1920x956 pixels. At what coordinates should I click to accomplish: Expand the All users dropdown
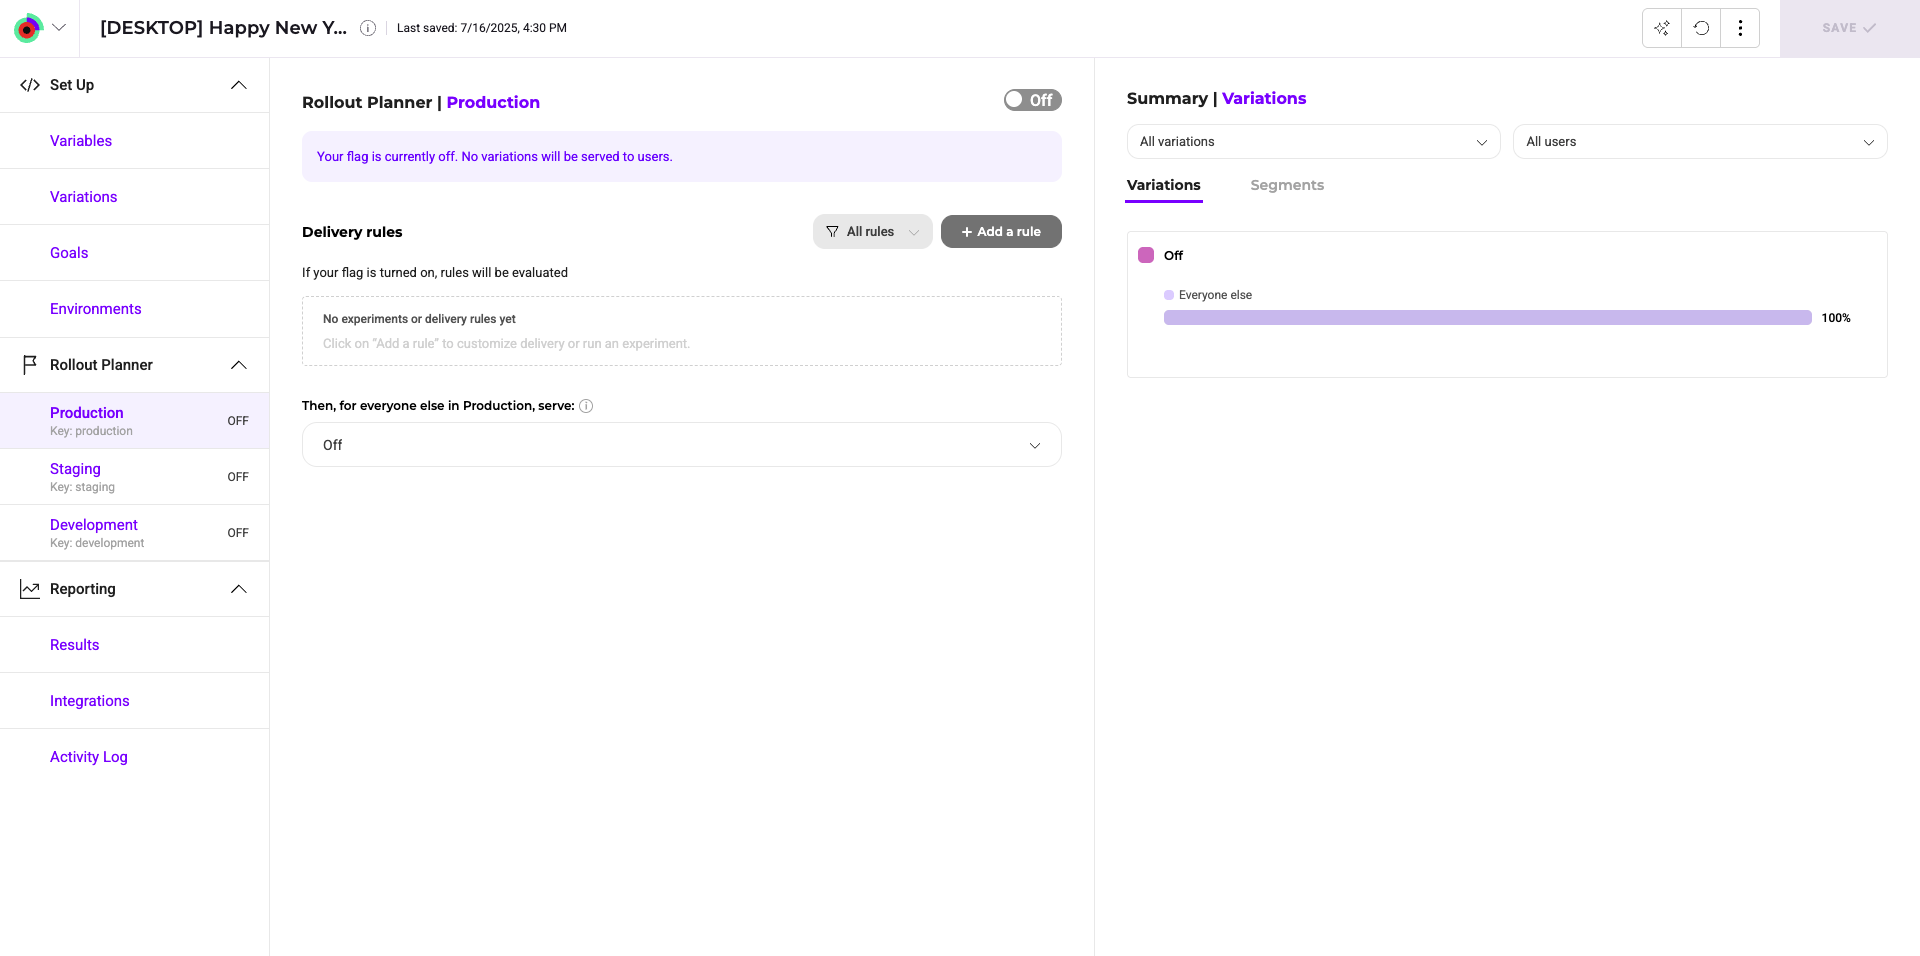point(1699,142)
